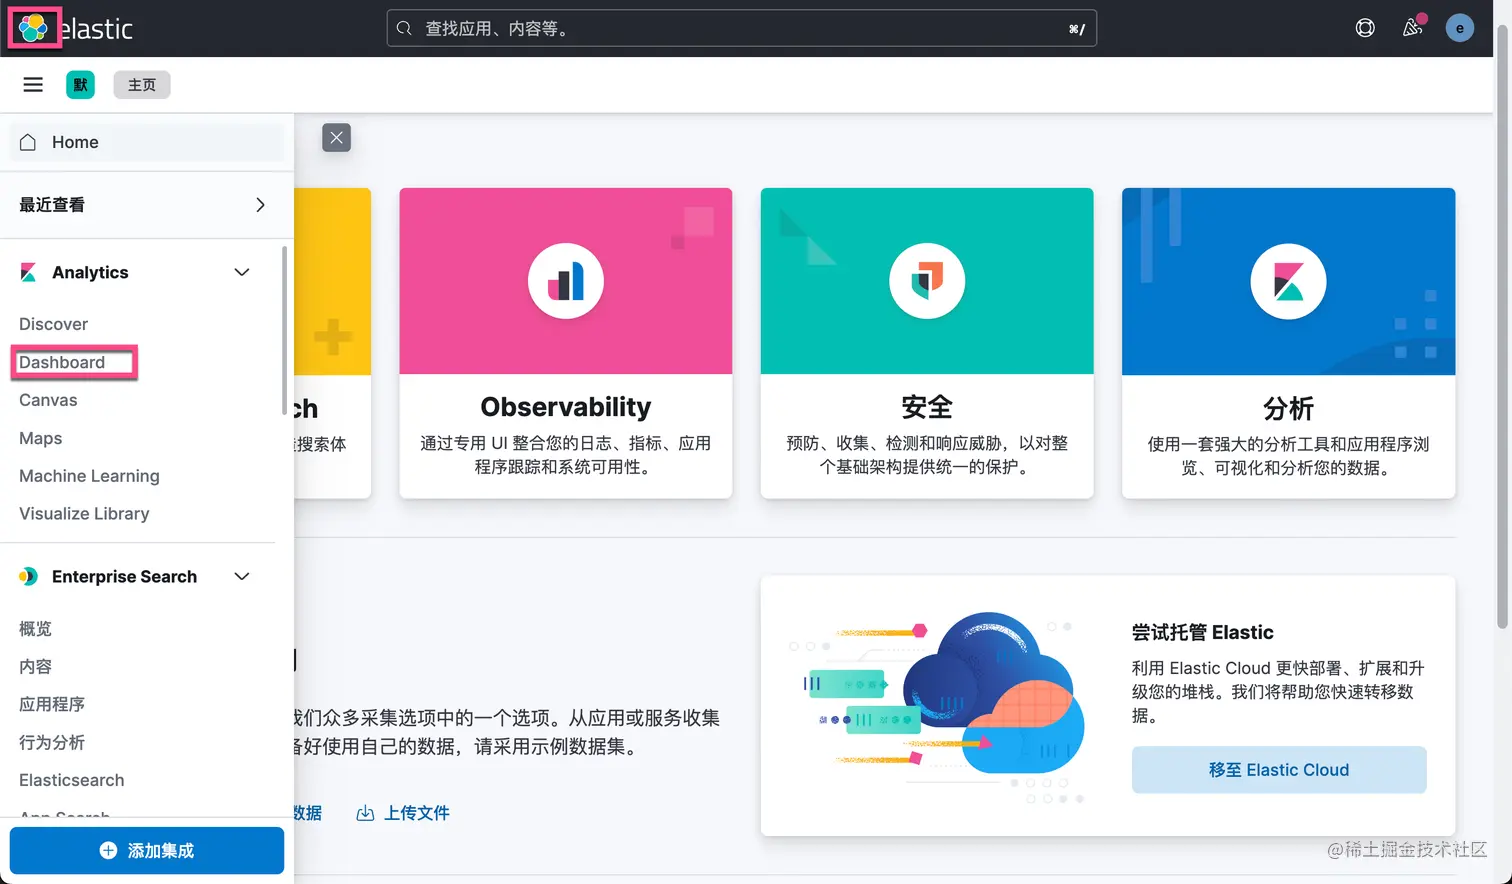Click the plus icon on Add integrations
1512x884 pixels.
click(108, 850)
